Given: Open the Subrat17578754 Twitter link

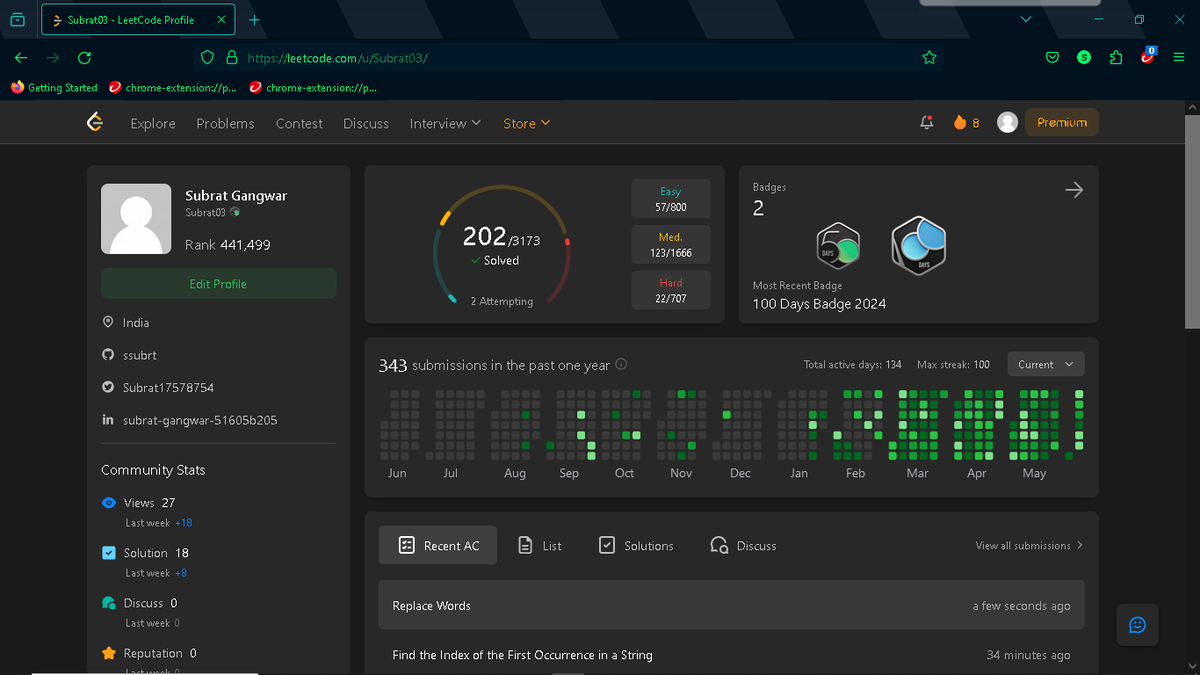Looking at the screenshot, I should click(168, 387).
